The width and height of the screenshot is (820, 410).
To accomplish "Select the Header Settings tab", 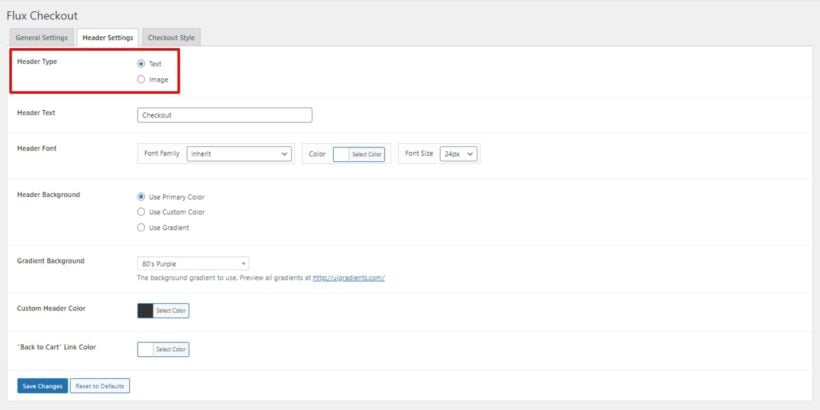I will pyautogui.click(x=108, y=38).
